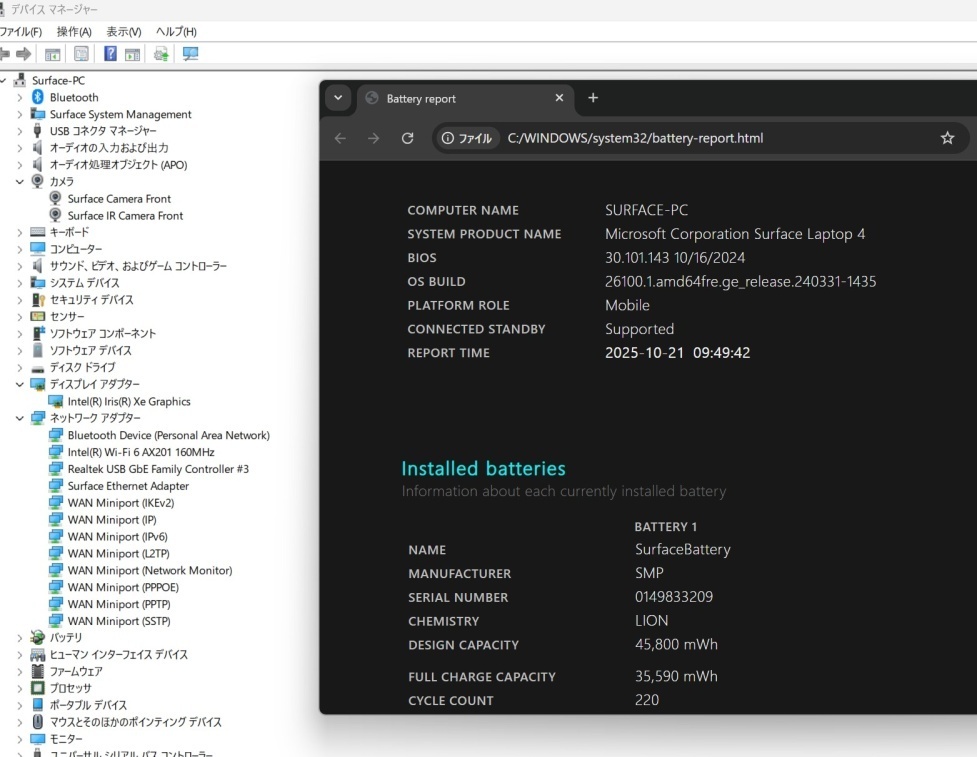The height and width of the screenshot is (757, 977).
Task: Open the tab search dropdown in browser
Action: 337,98
